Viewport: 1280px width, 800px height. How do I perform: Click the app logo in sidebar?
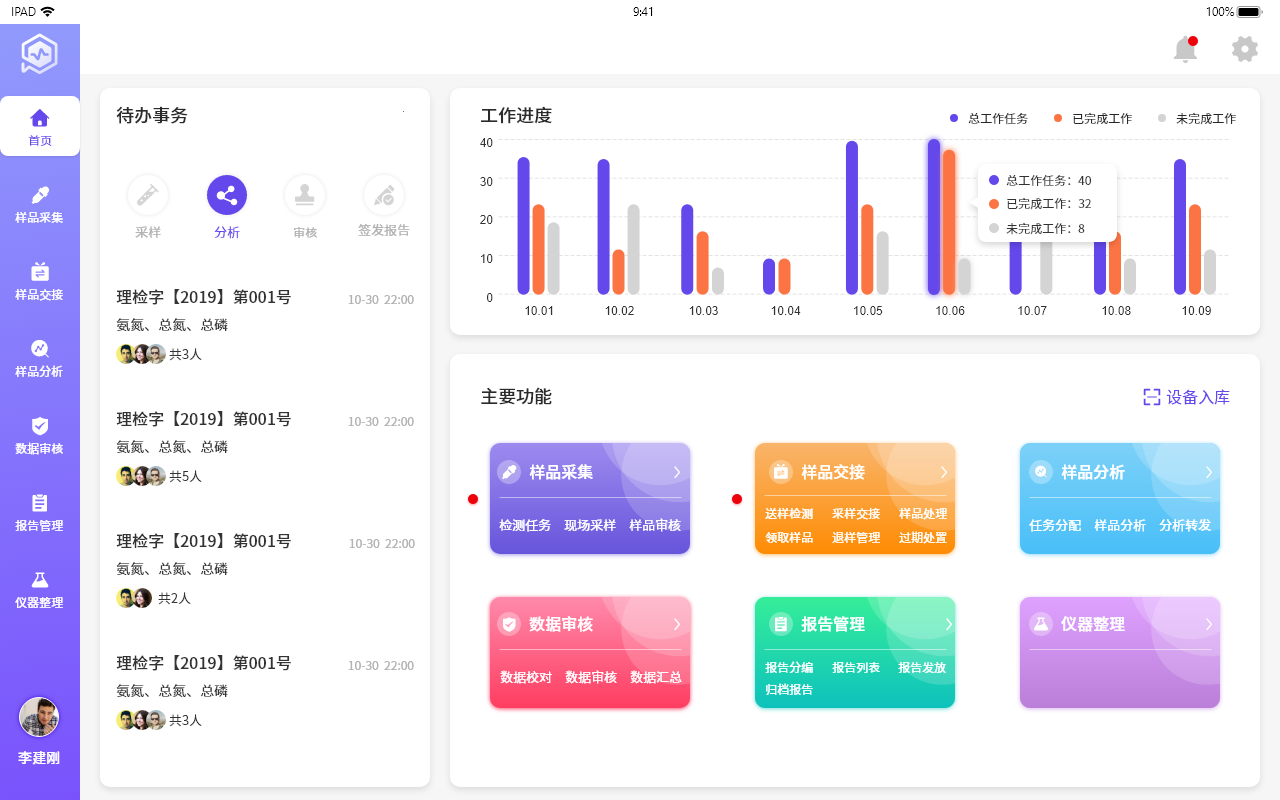pyautogui.click(x=40, y=54)
